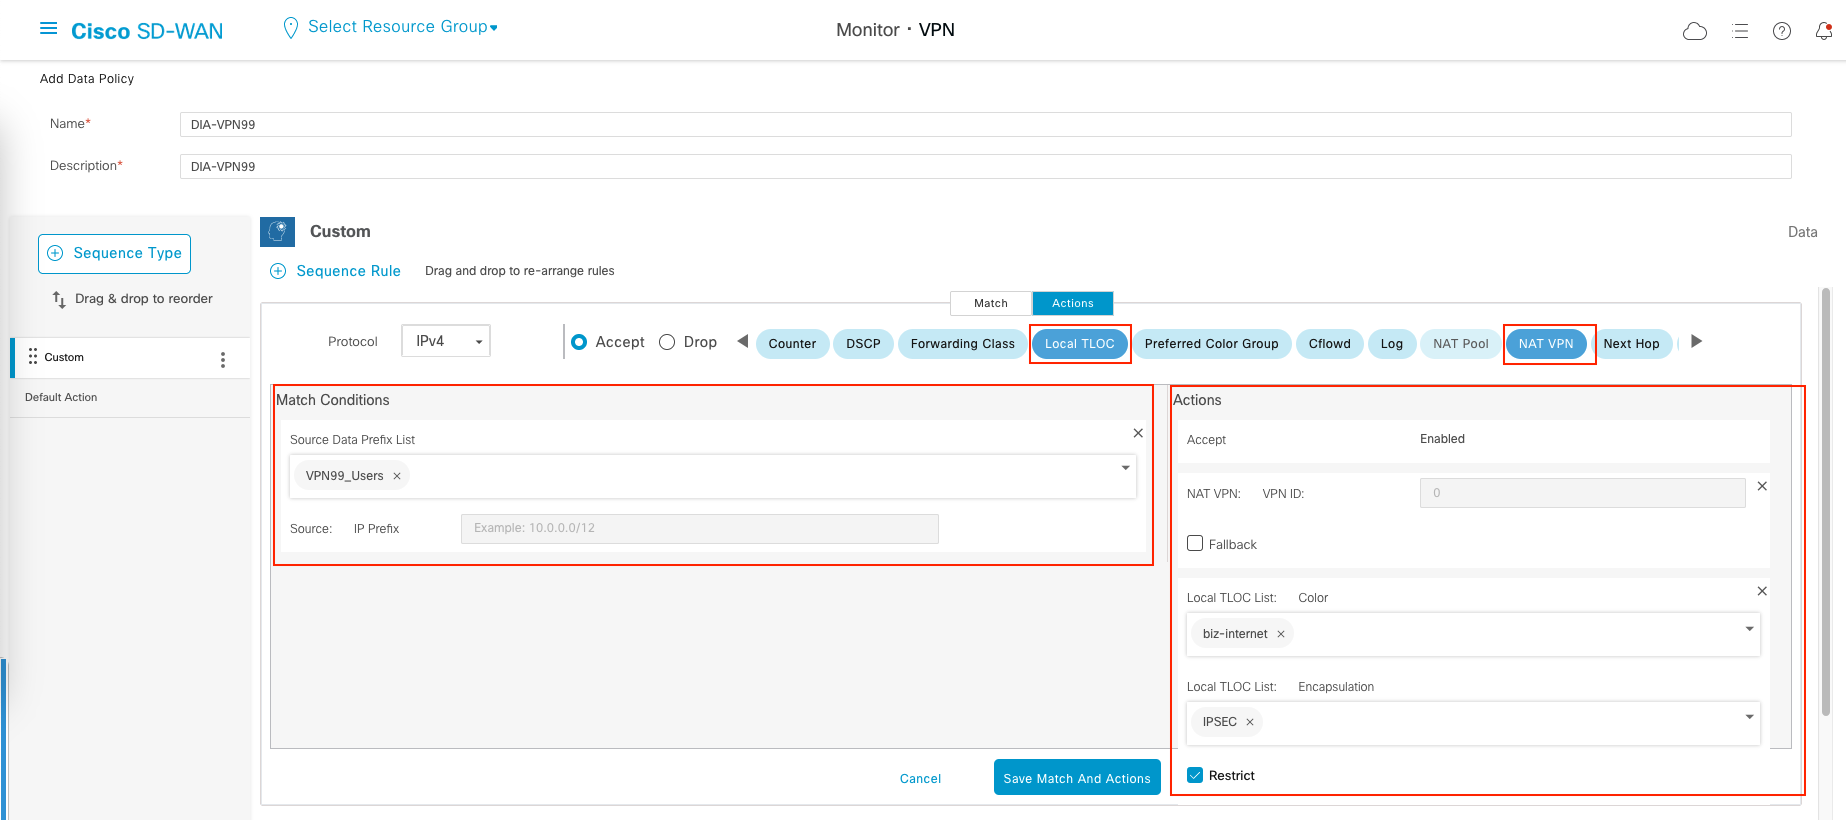
Task: Select Default Action in the sidebar
Action: click(x=61, y=397)
